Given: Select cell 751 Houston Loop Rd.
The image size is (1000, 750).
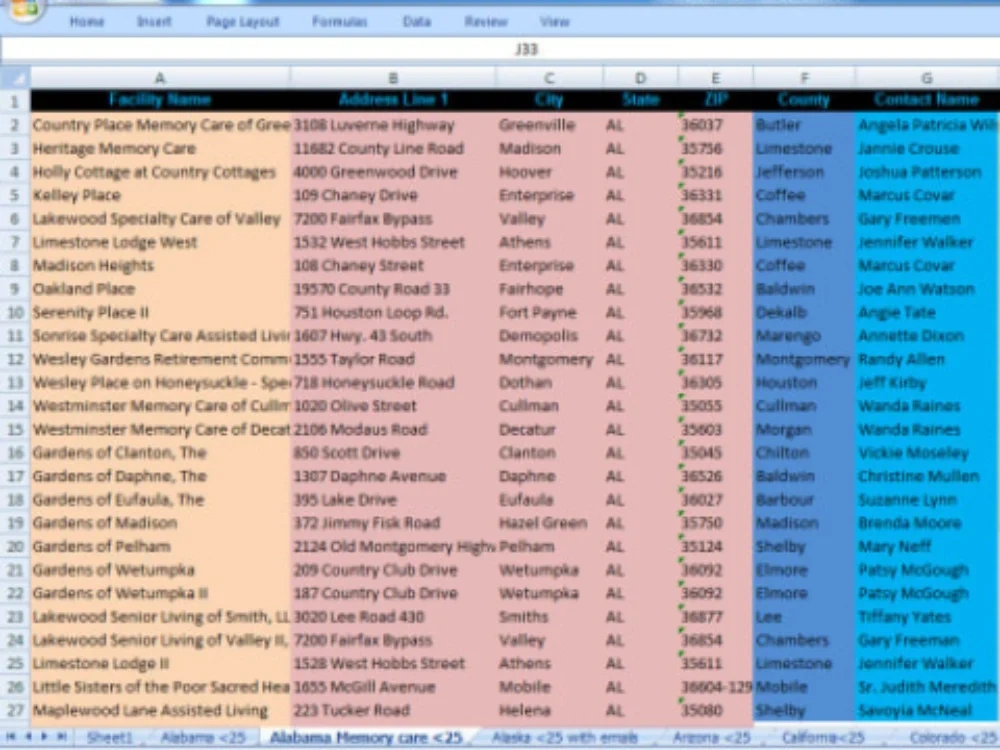Looking at the screenshot, I should pyautogui.click(x=393, y=312).
